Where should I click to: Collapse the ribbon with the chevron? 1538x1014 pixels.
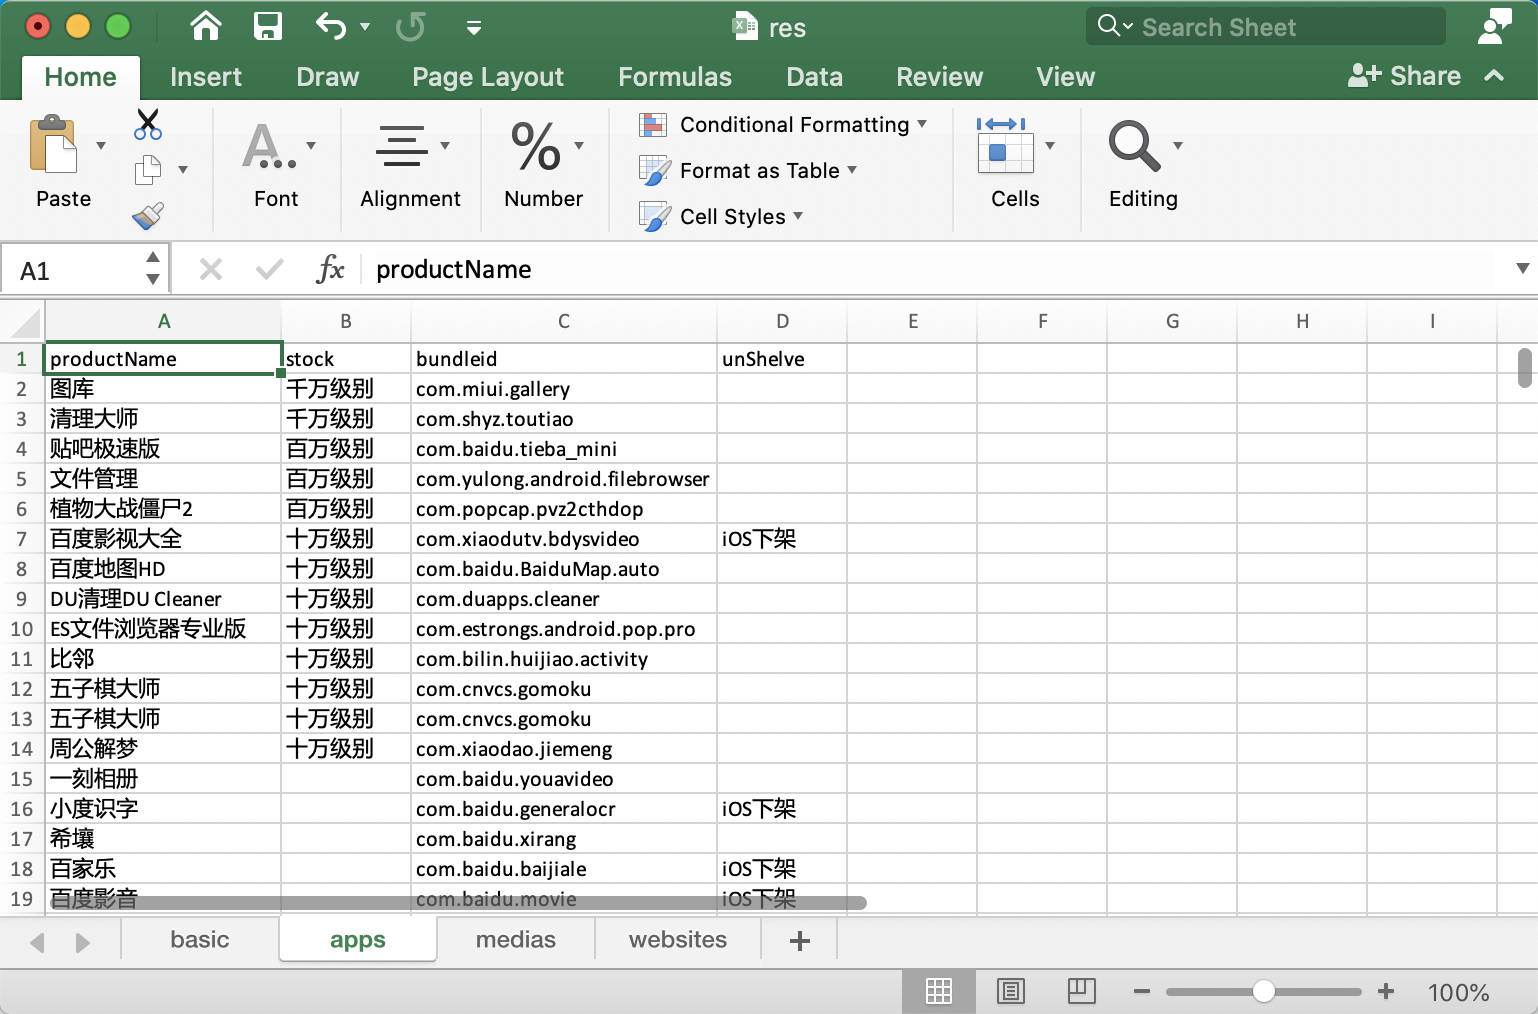point(1494,76)
